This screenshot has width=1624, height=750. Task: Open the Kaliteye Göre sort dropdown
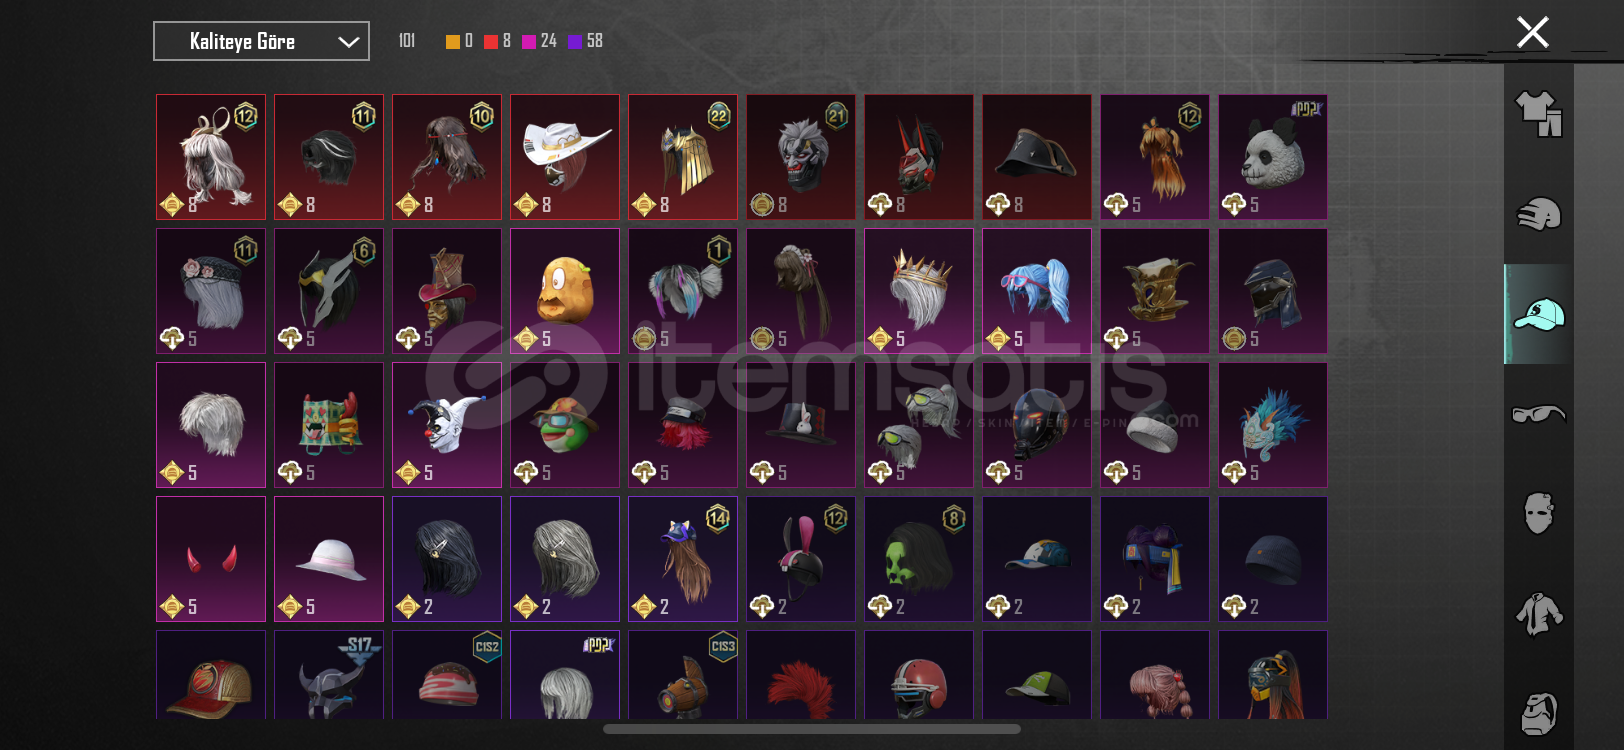[x=261, y=41]
